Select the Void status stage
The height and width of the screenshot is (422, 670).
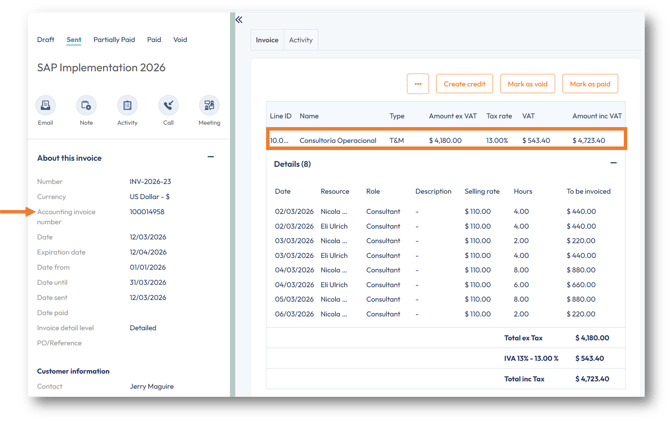click(180, 40)
